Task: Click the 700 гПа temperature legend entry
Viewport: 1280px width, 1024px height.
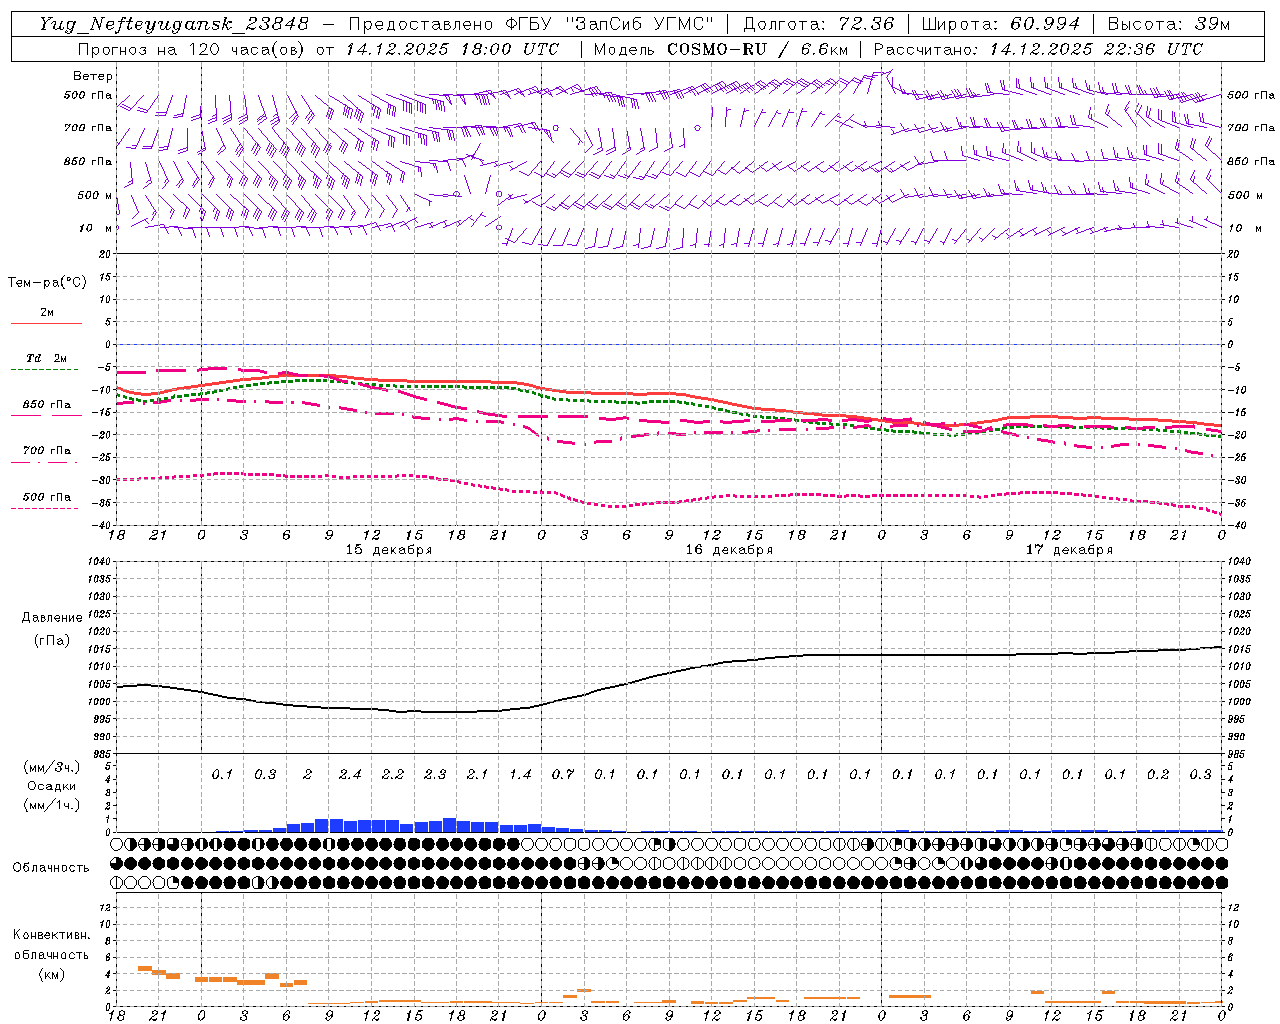Action: 46,451
